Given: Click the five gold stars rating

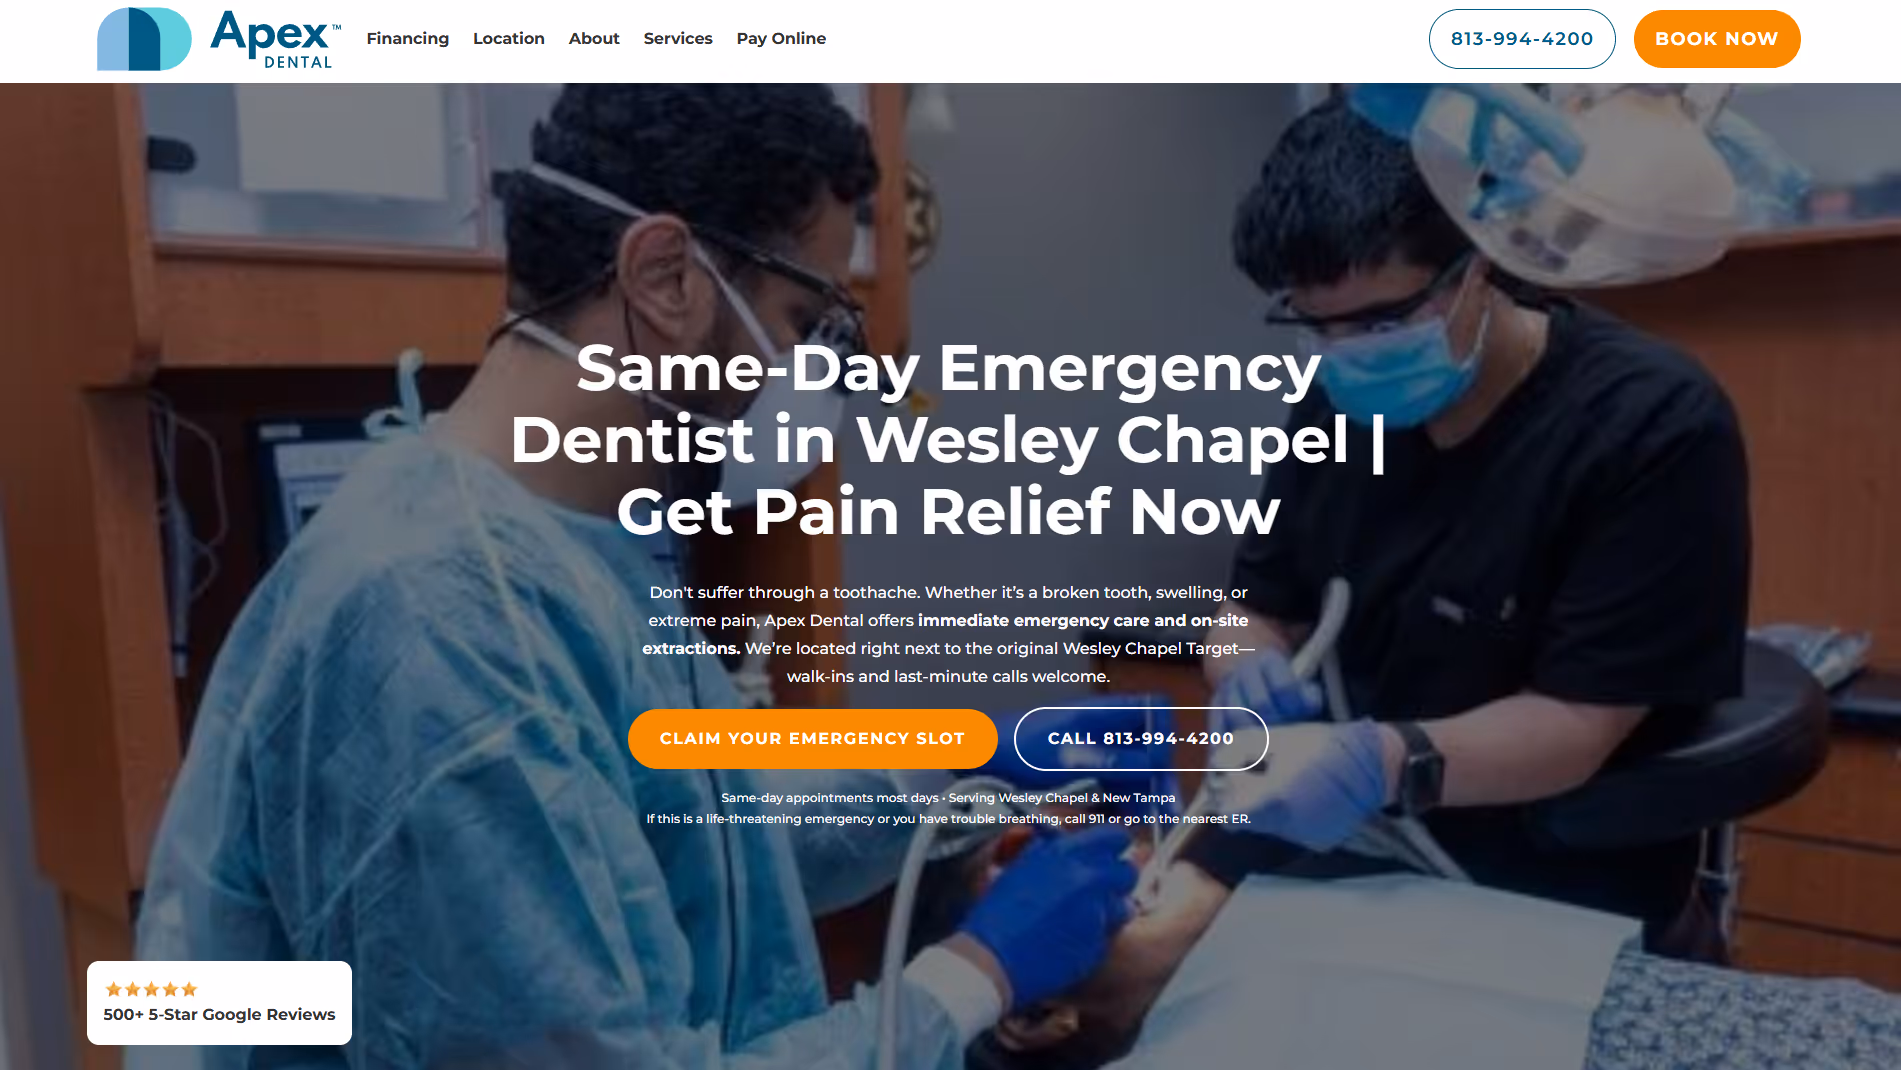Looking at the screenshot, I should (x=151, y=989).
